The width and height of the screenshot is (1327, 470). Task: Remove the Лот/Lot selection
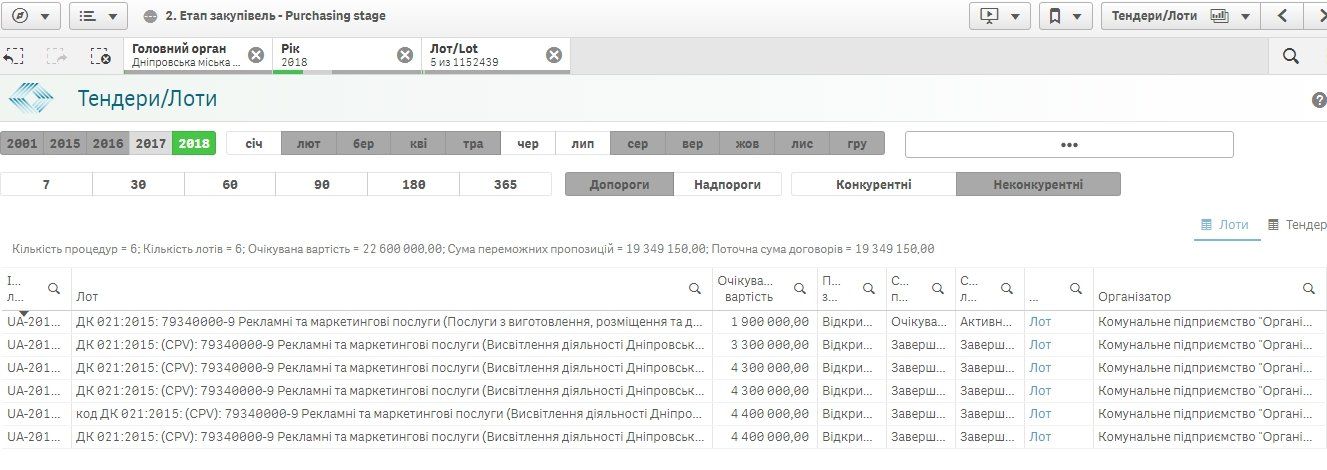[554, 55]
